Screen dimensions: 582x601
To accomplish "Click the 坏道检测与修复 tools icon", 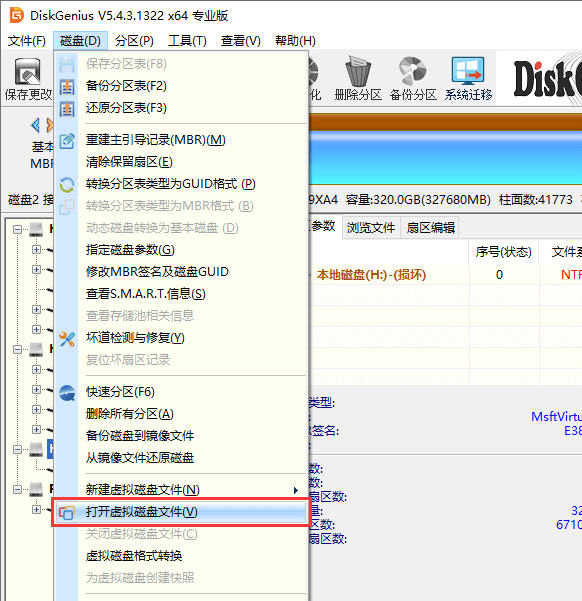I will [67, 339].
